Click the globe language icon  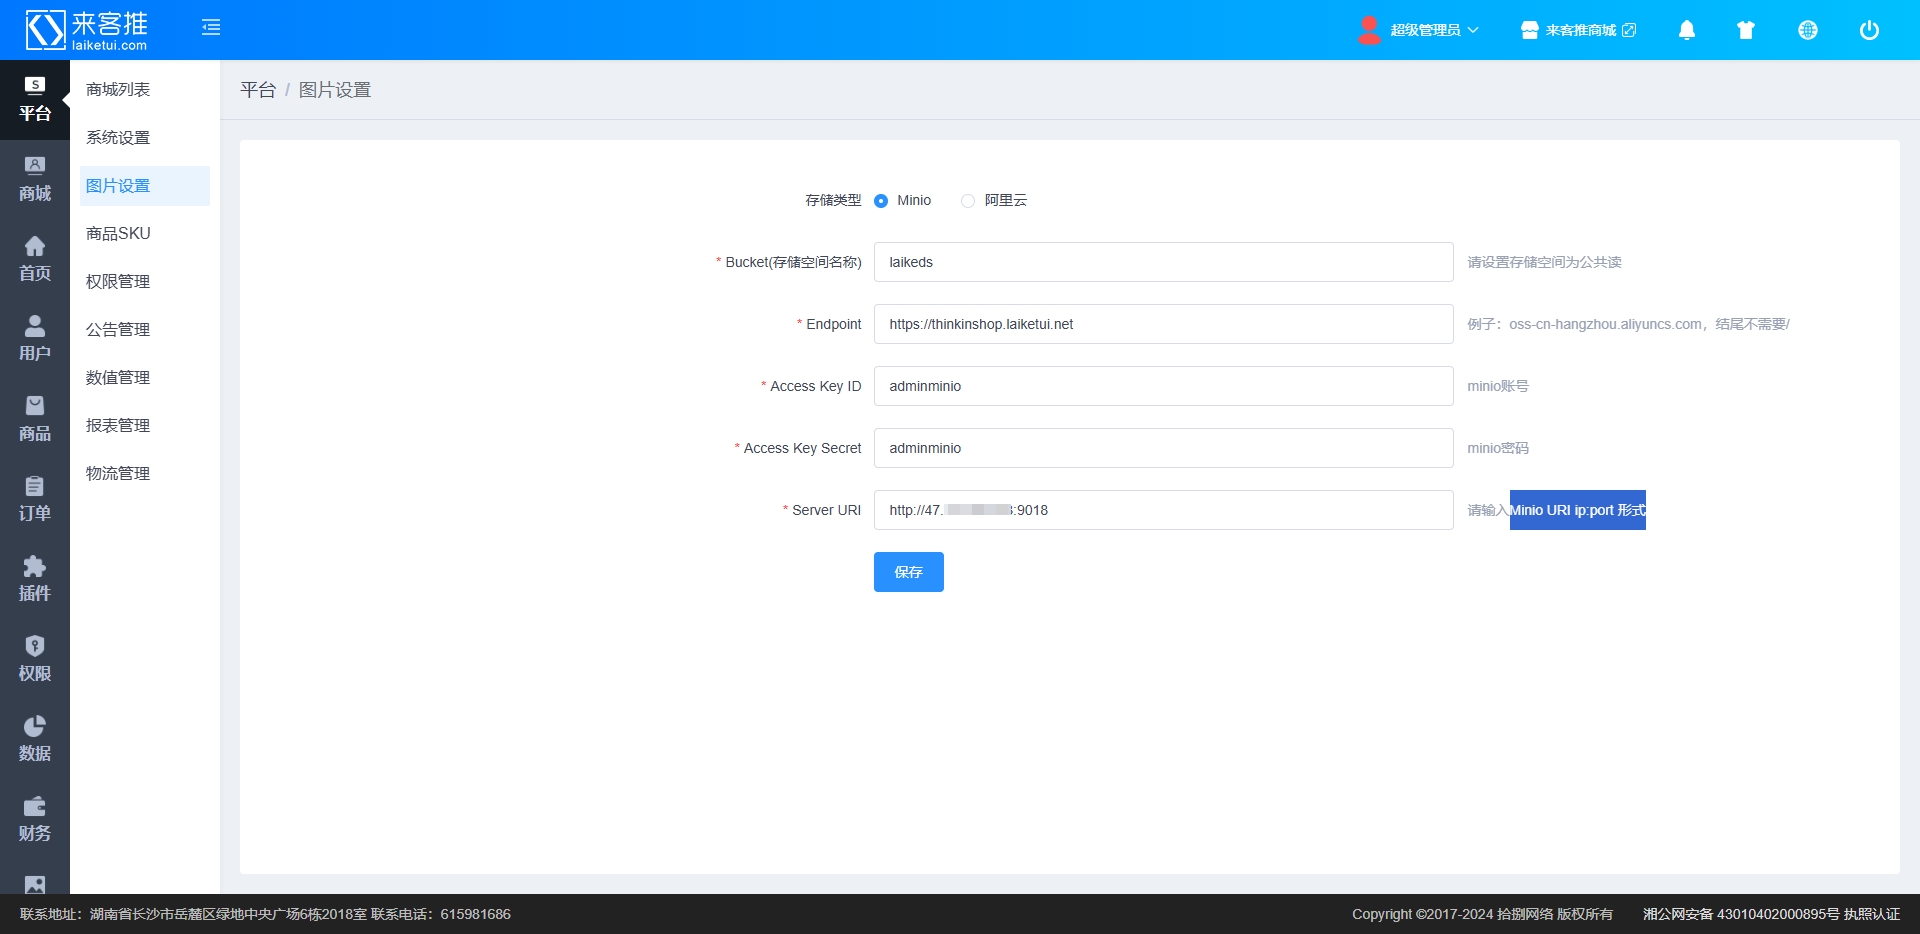[1807, 30]
